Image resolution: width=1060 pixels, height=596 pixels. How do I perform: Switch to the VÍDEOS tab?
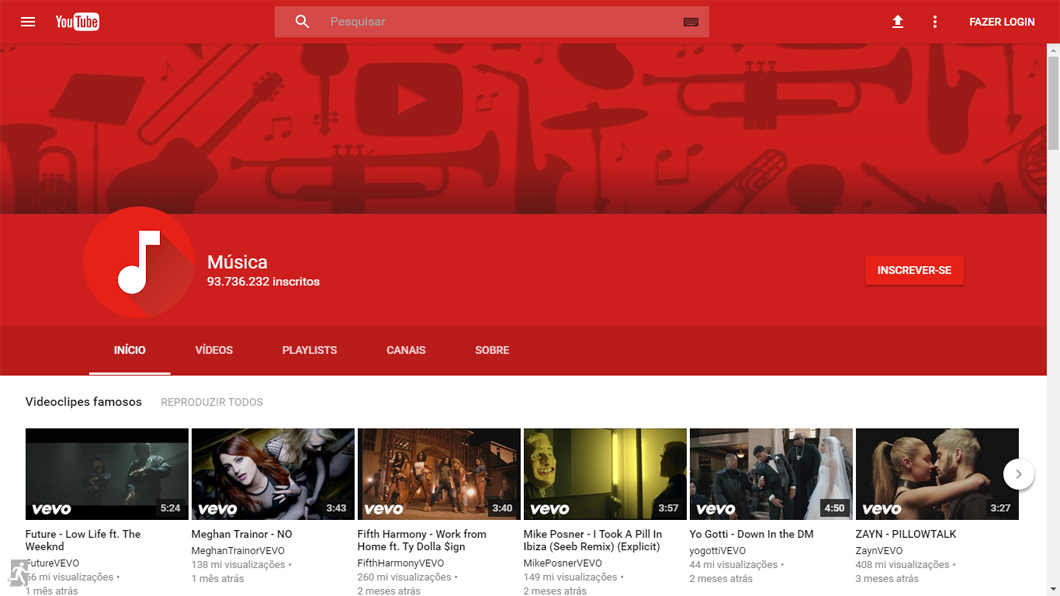click(214, 350)
